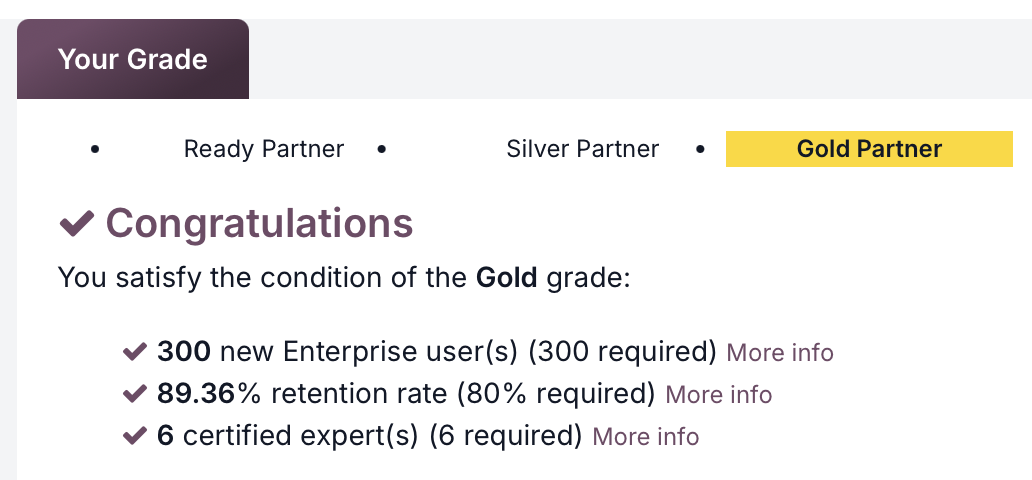The height and width of the screenshot is (480, 1032).
Task: Click the bullet before Silver Partner
Action: pos(381,149)
